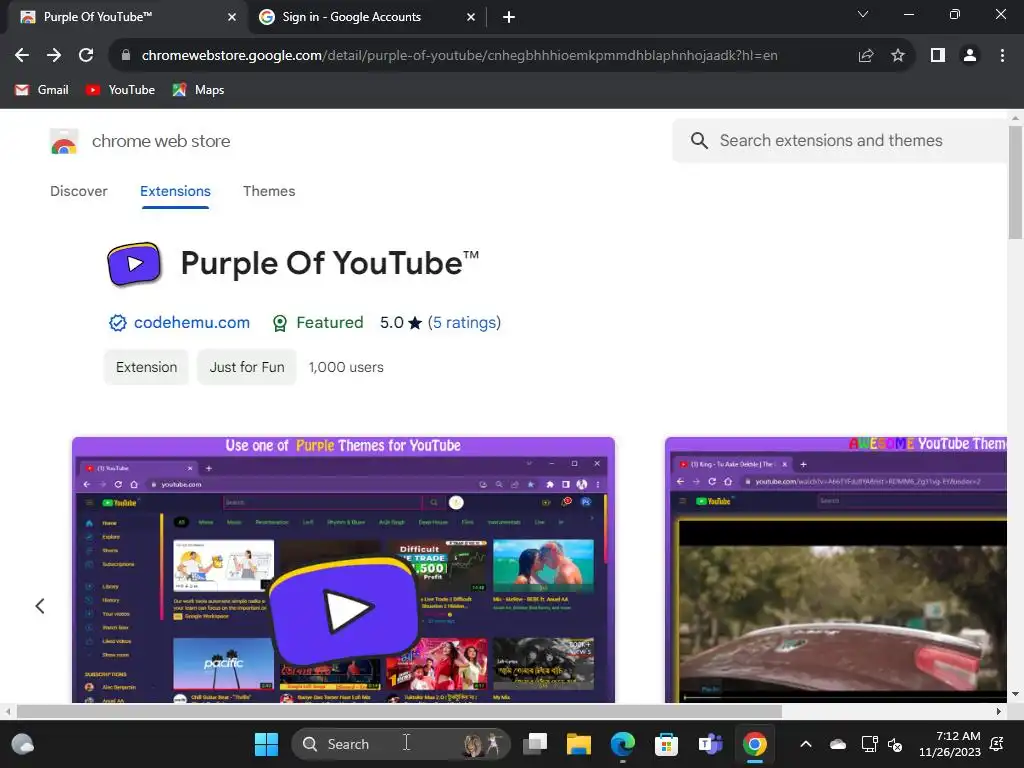Click the Just for Fun category chip
The width and height of the screenshot is (1024, 768).
[247, 367]
